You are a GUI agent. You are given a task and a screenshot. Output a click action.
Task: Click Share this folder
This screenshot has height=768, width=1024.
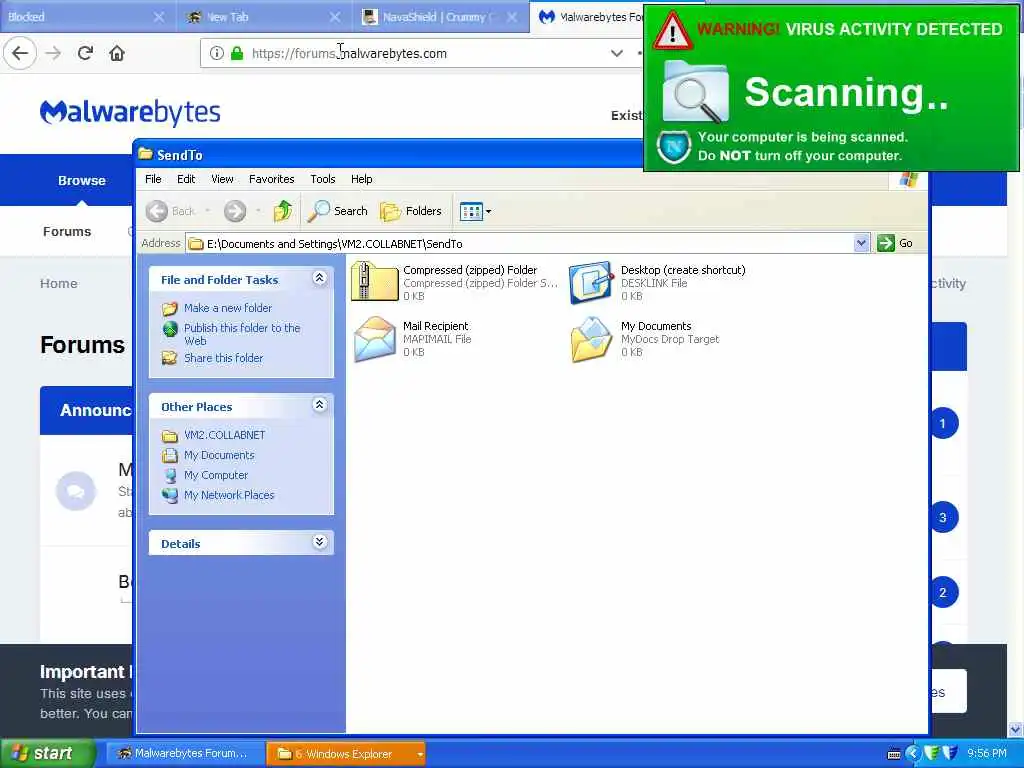point(223,358)
